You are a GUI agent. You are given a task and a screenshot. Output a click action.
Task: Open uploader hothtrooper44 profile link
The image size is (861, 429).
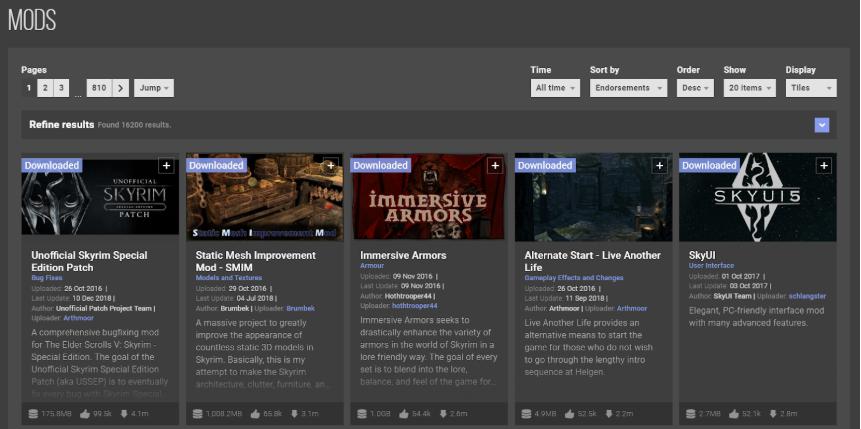pyautogui.click(x=415, y=306)
